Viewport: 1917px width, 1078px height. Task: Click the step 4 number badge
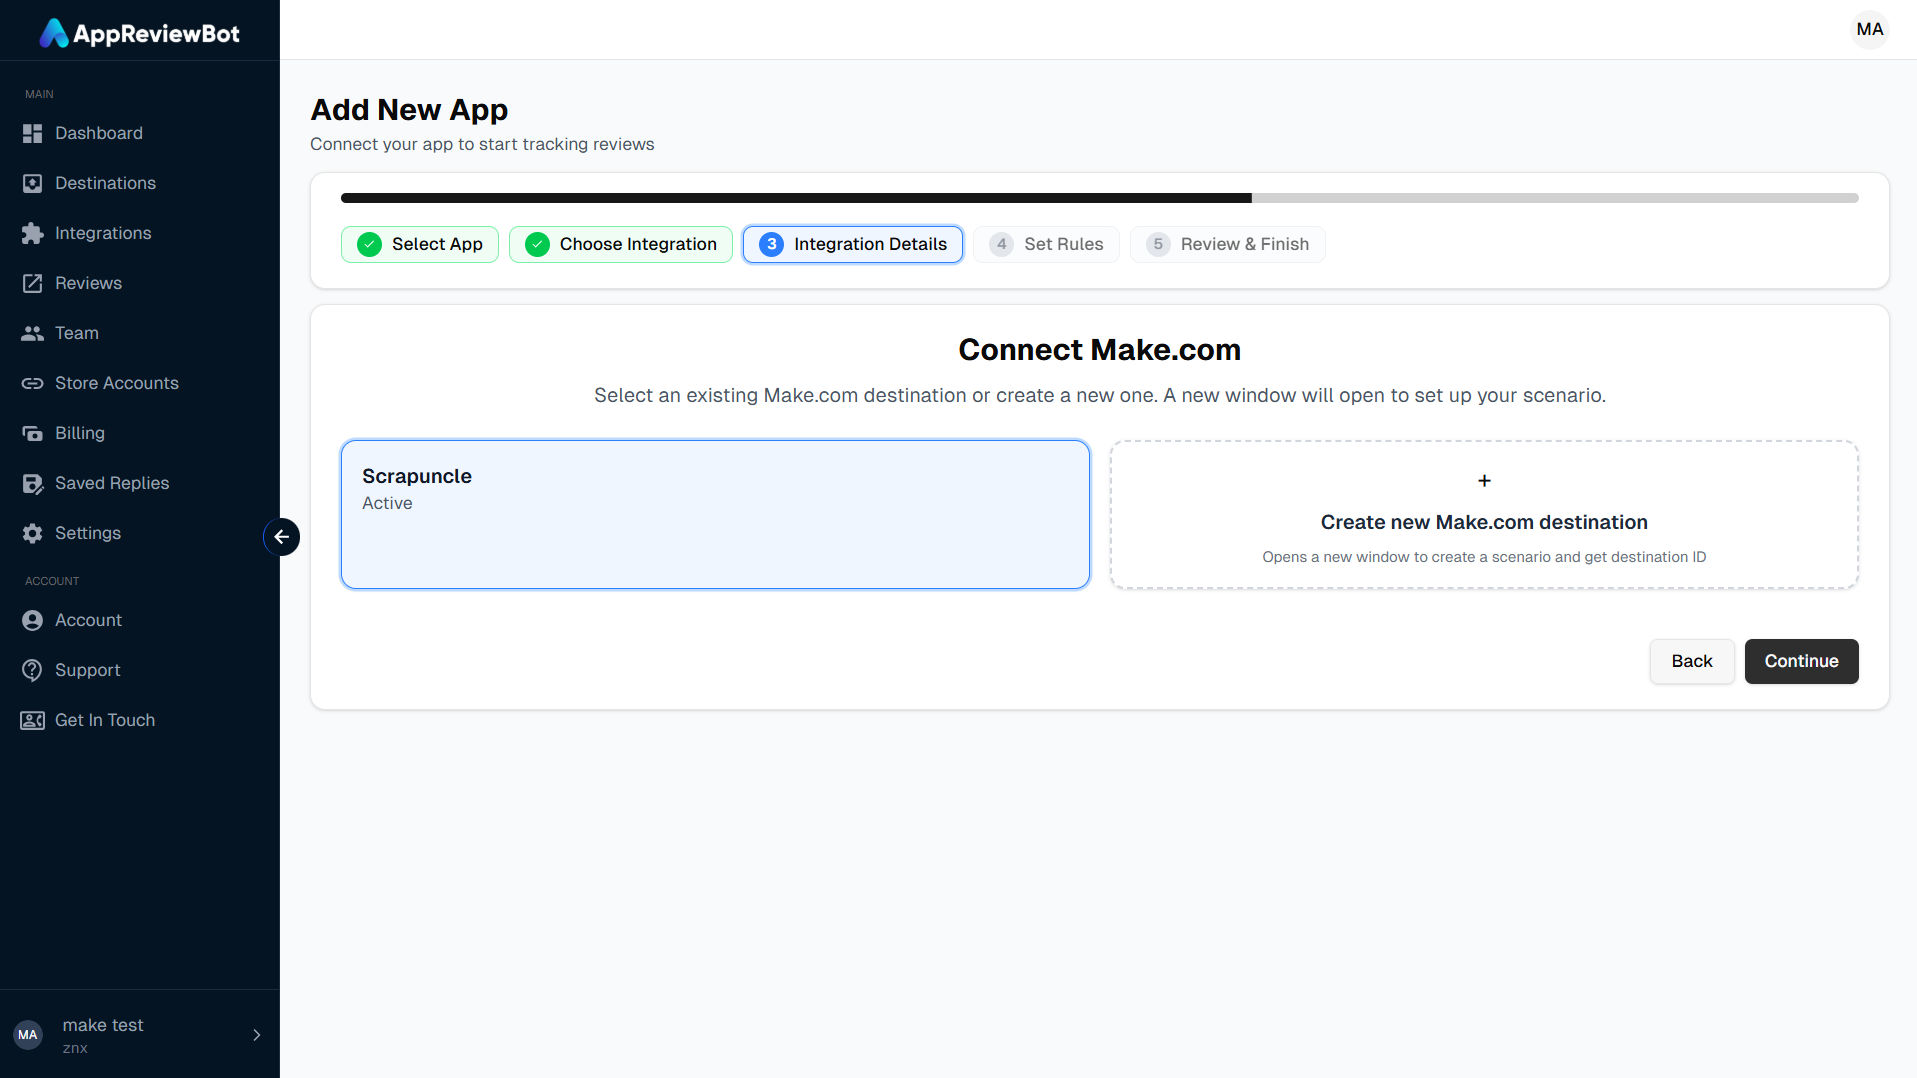pos(1001,244)
